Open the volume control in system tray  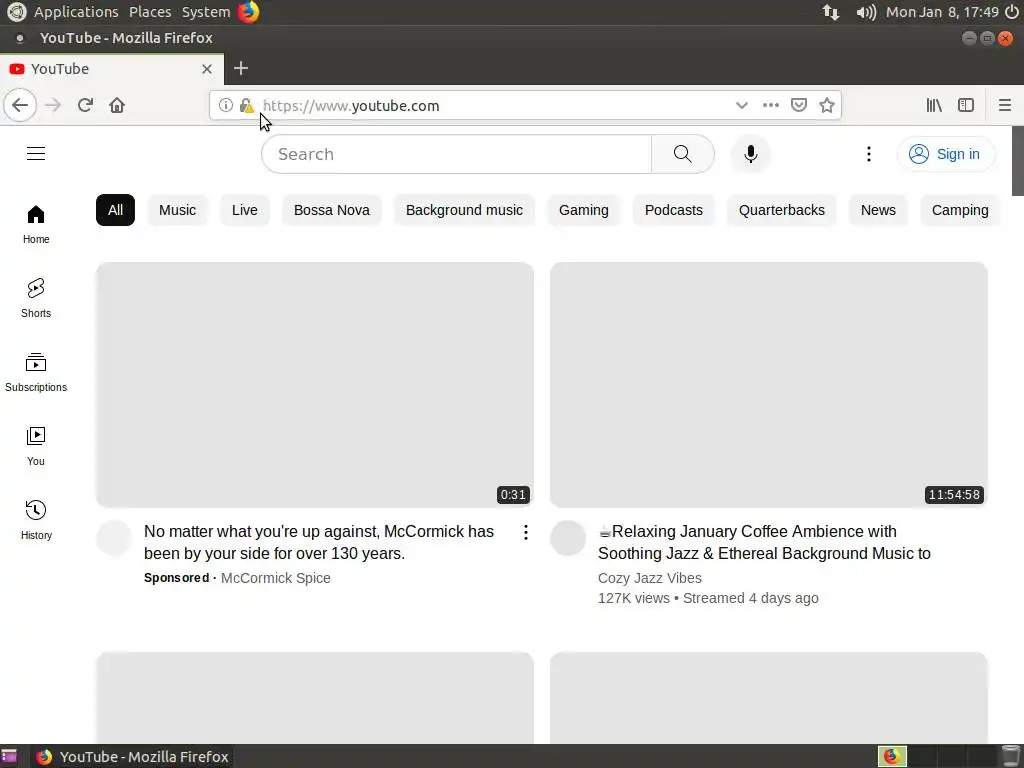[866, 12]
